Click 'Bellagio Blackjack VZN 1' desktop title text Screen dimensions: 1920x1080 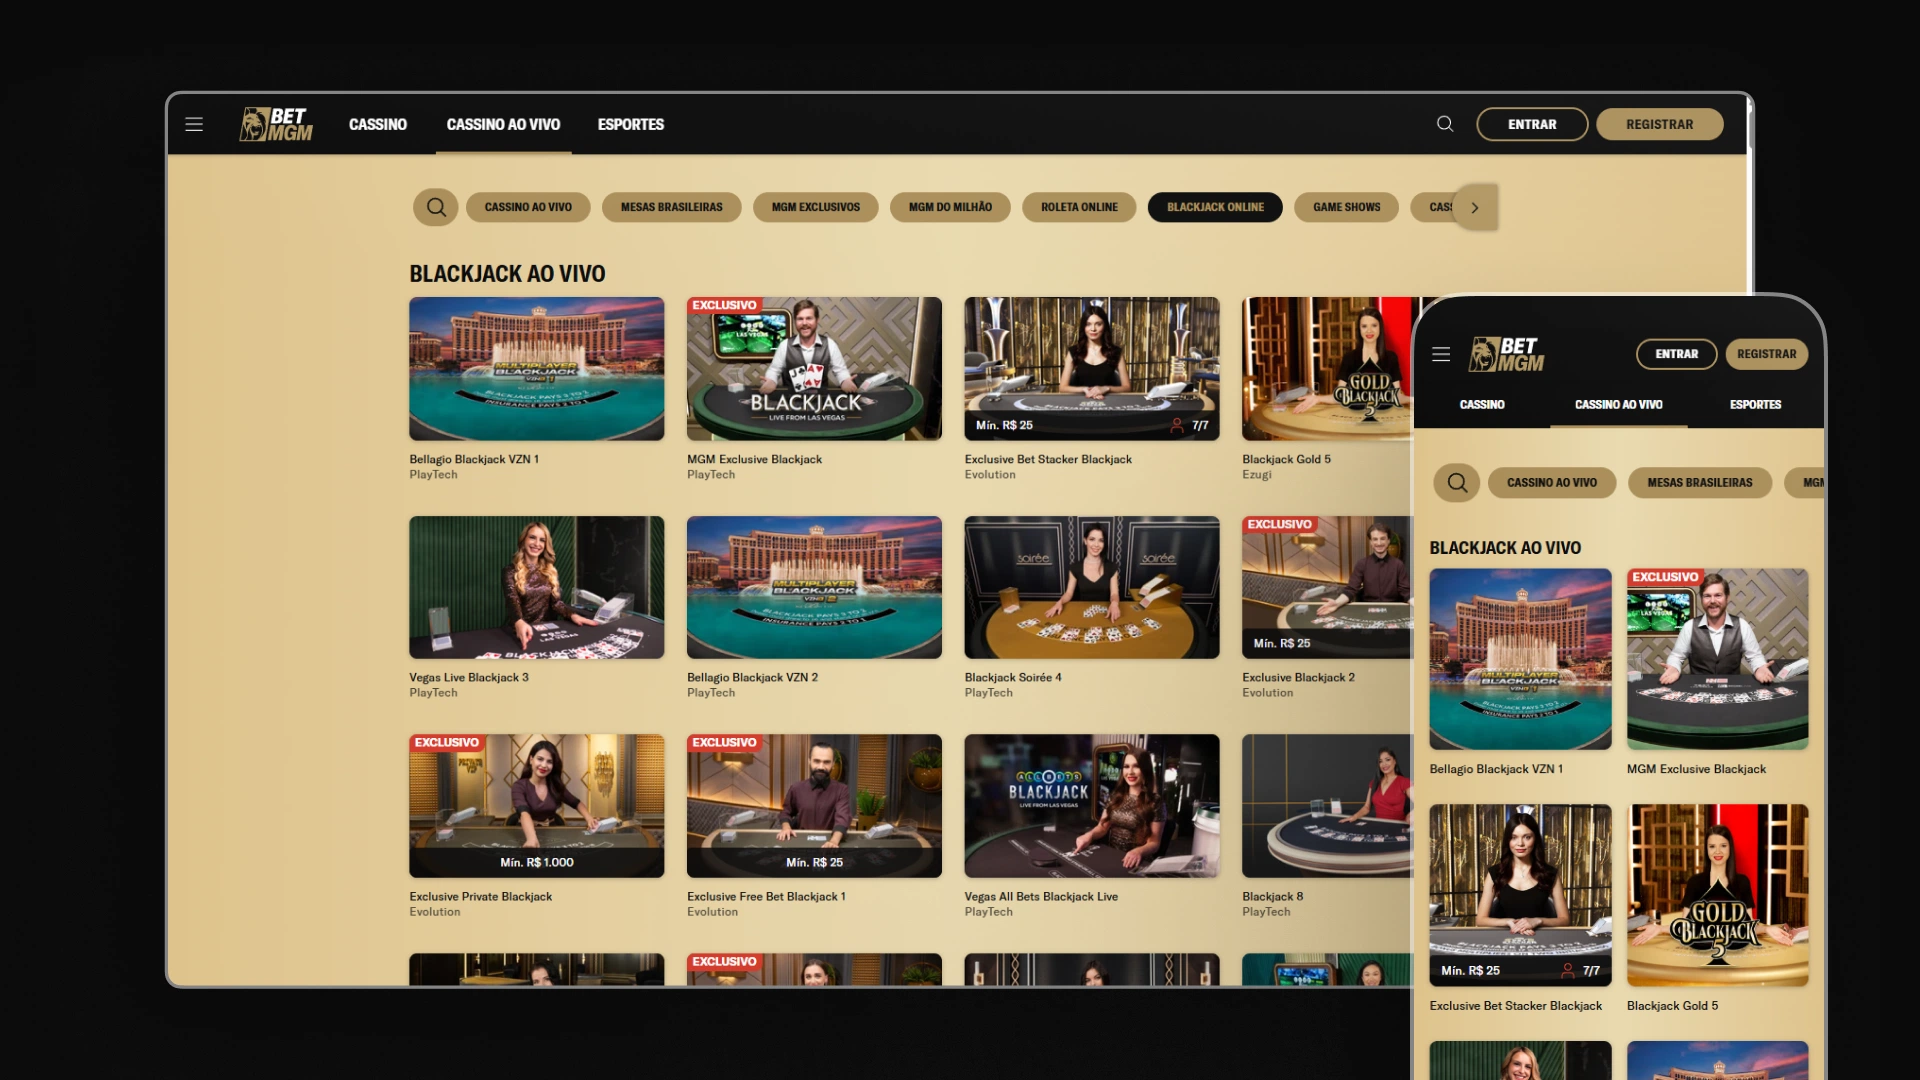[474, 459]
